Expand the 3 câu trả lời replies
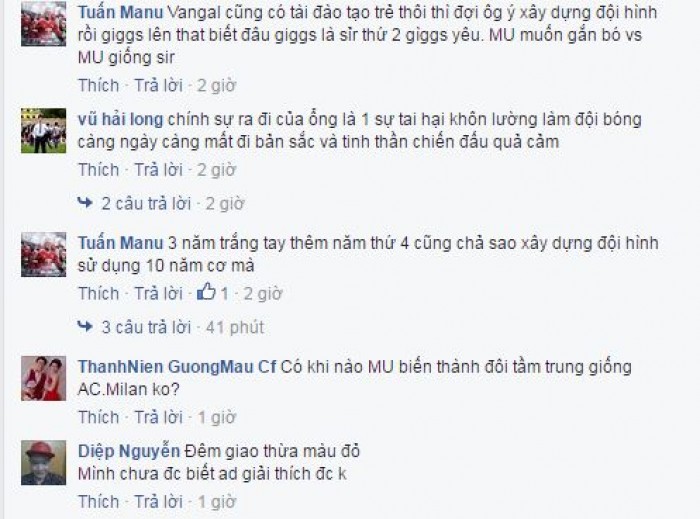700x519 pixels. pyautogui.click(x=146, y=327)
